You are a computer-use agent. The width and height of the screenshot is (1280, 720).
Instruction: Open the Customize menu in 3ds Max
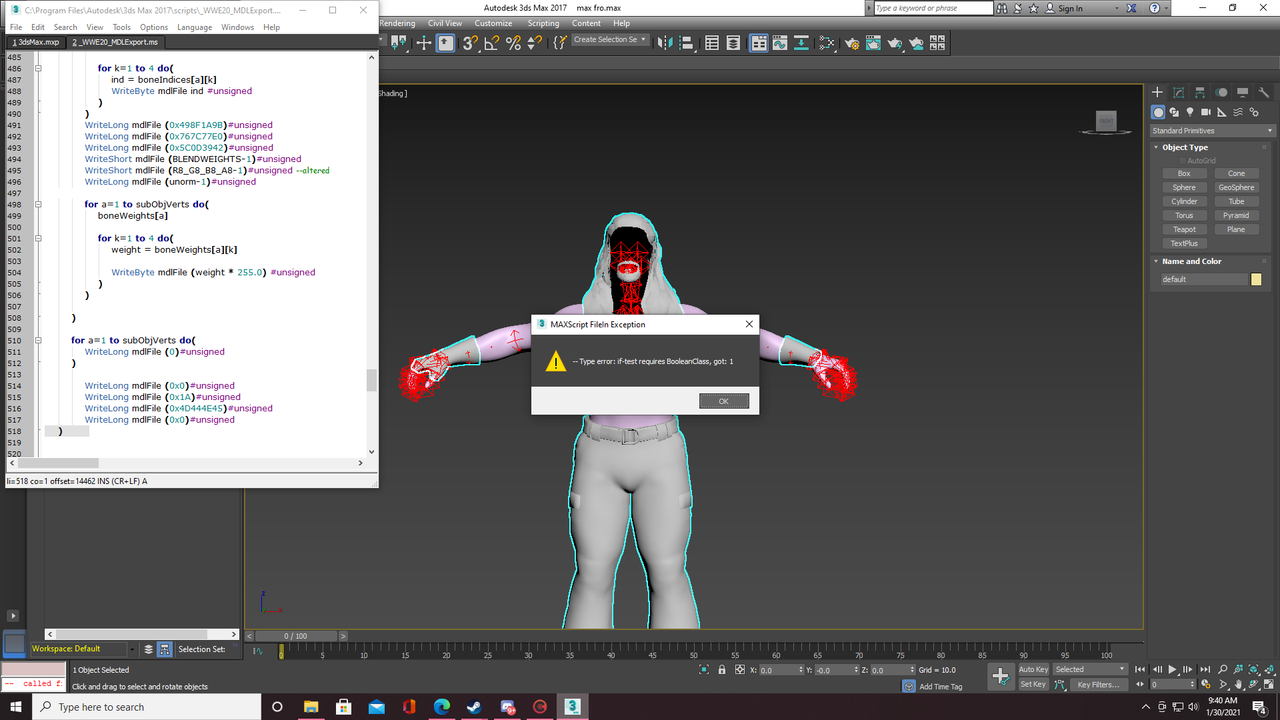(493, 23)
